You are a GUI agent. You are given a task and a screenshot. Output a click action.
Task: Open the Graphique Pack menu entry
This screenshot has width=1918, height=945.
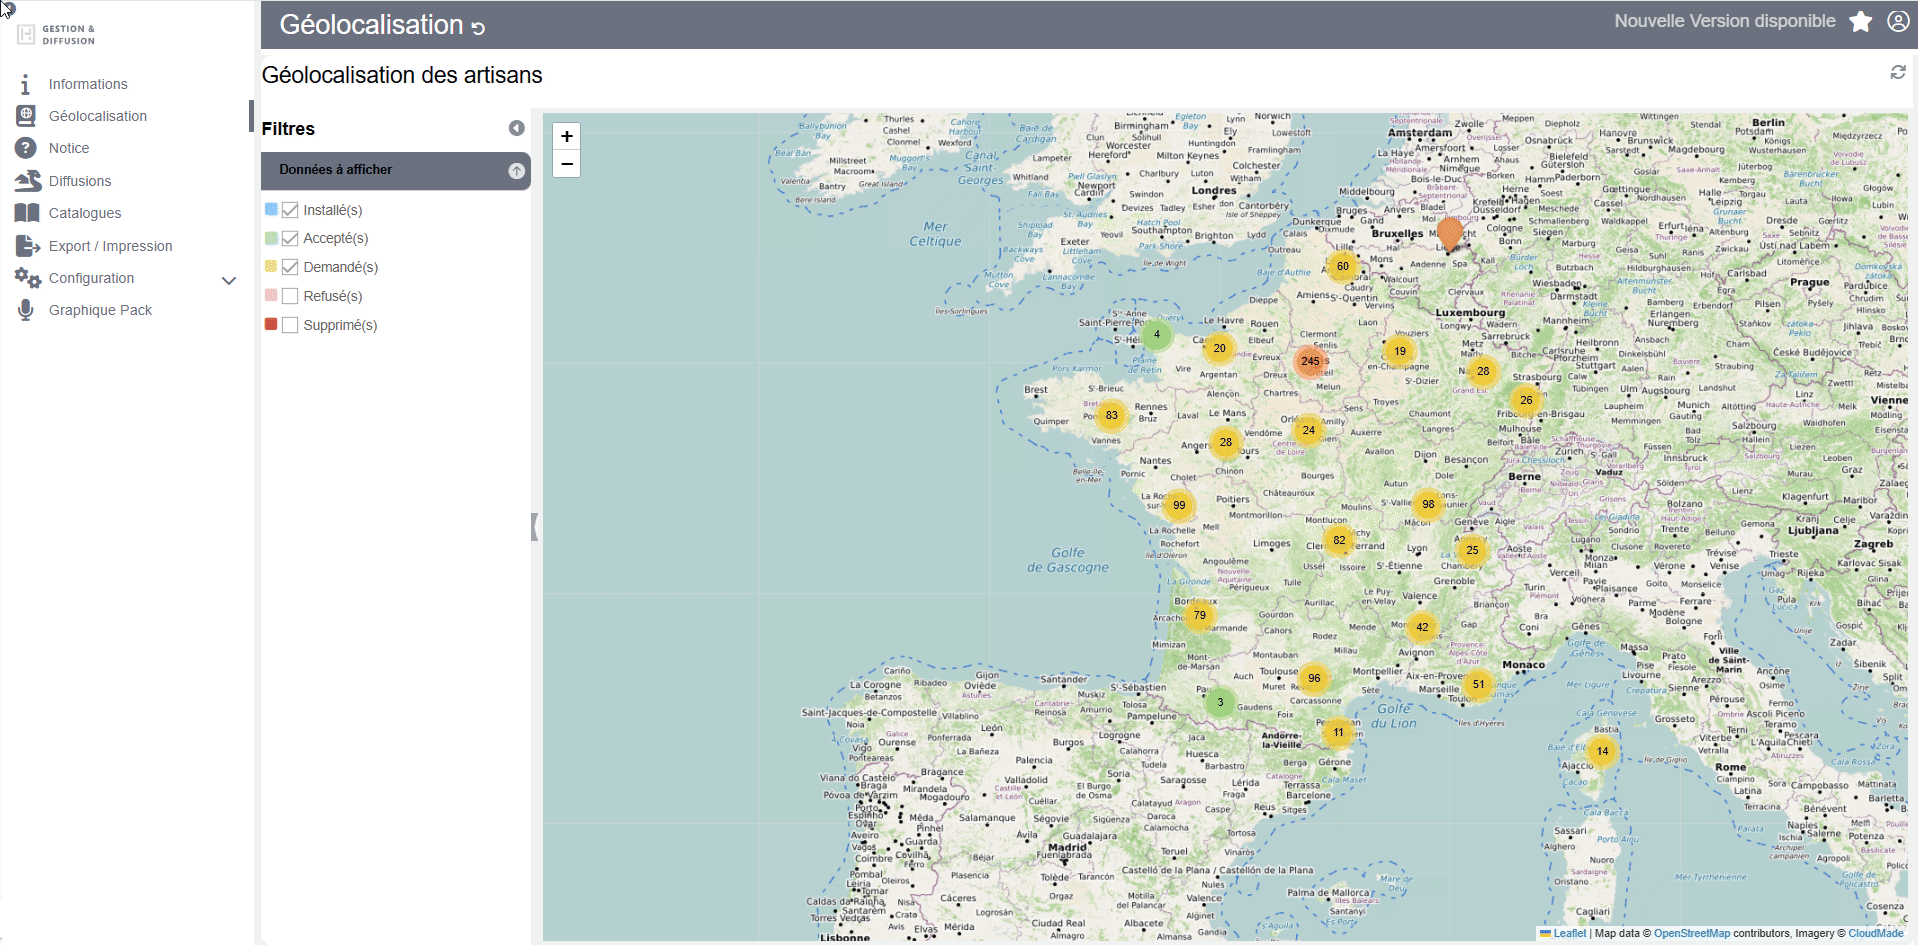click(x=100, y=310)
